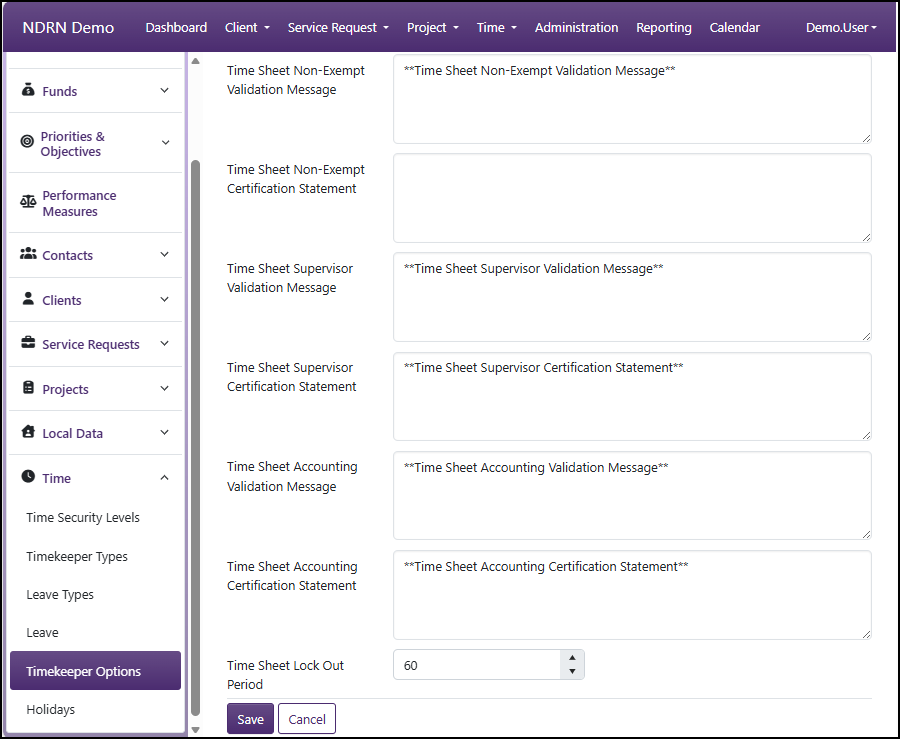Expand the Local Data section chevron
Image resolution: width=900 pixels, height=739 pixels.
pyautogui.click(x=164, y=432)
